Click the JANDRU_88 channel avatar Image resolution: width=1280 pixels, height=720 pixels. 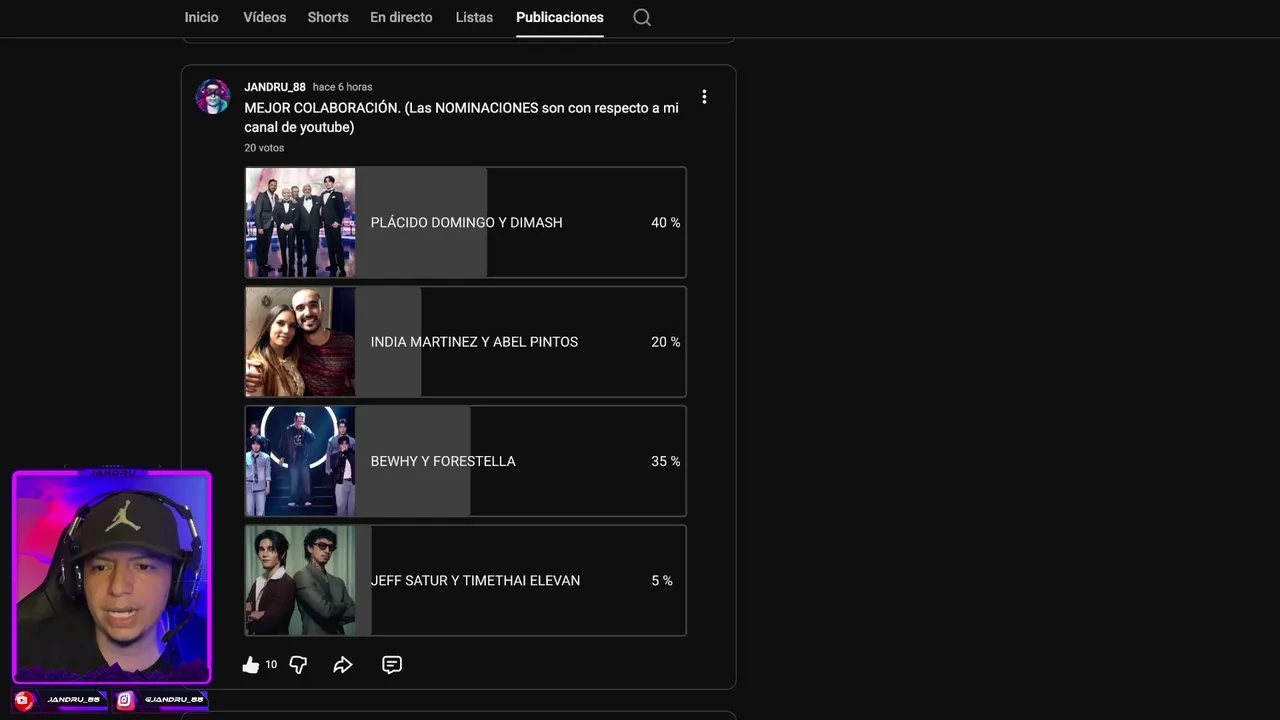click(212, 97)
